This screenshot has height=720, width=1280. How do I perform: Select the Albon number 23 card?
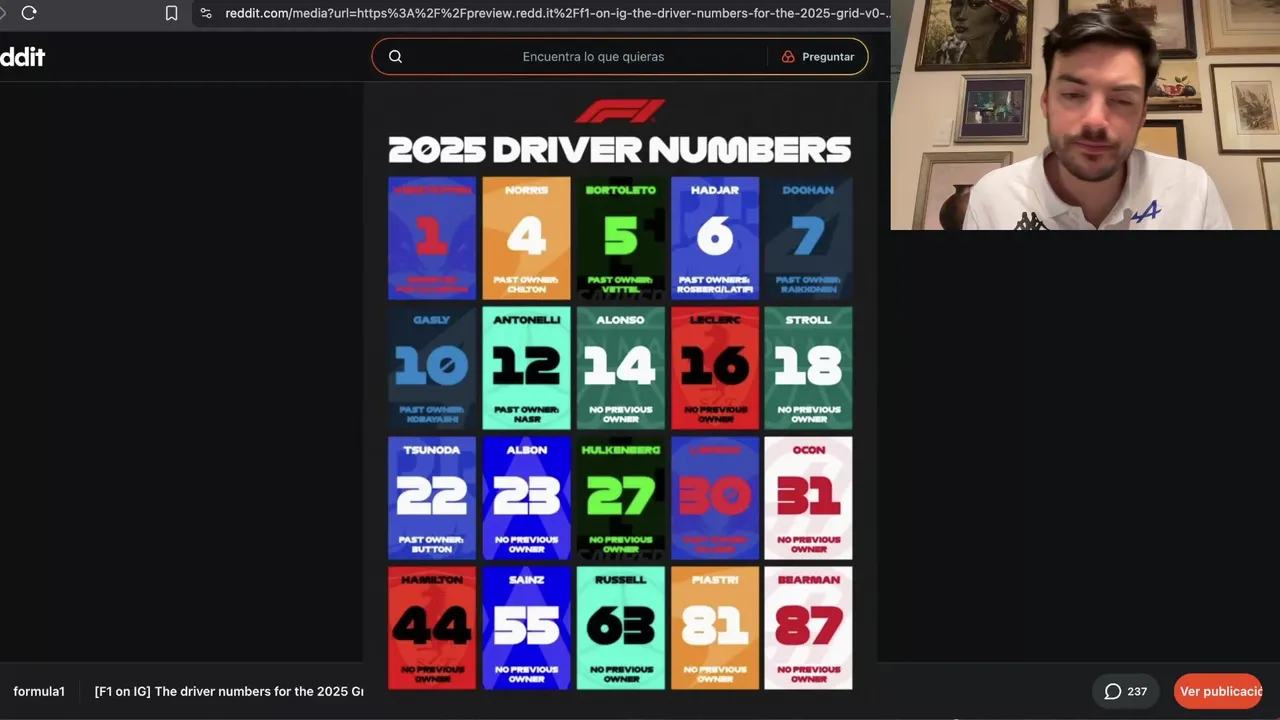pyautogui.click(x=526, y=498)
